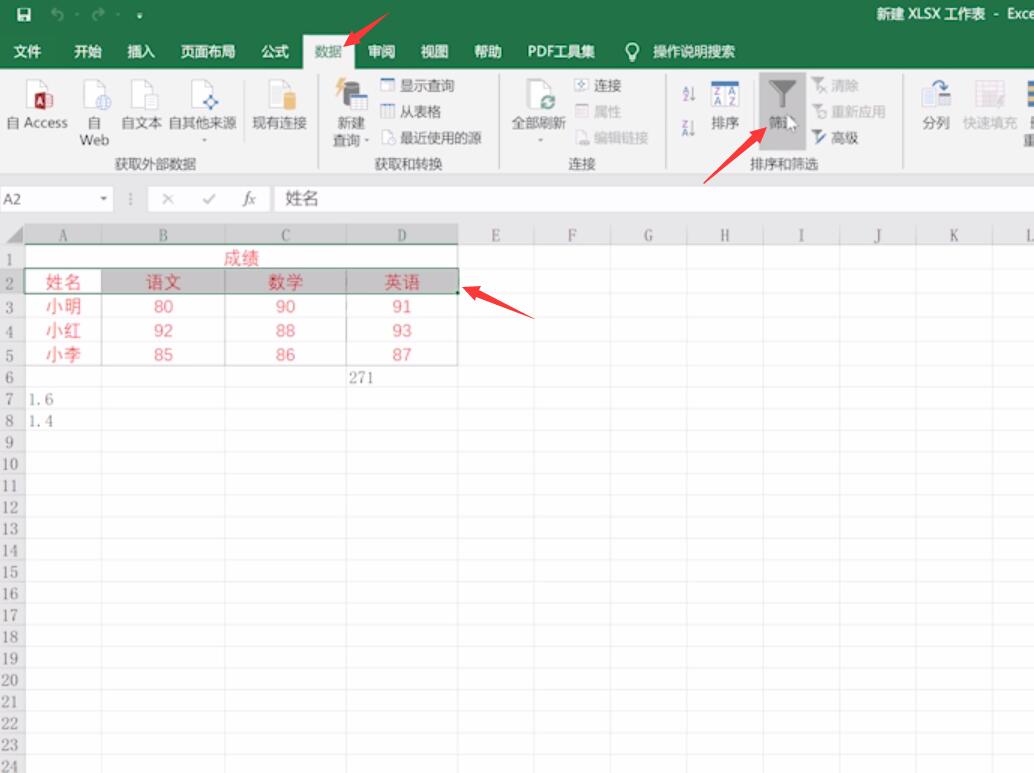Open the 文件 menu tab
Screen dimensions: 1034x773
pyautogui.click(x=27, y=51)
